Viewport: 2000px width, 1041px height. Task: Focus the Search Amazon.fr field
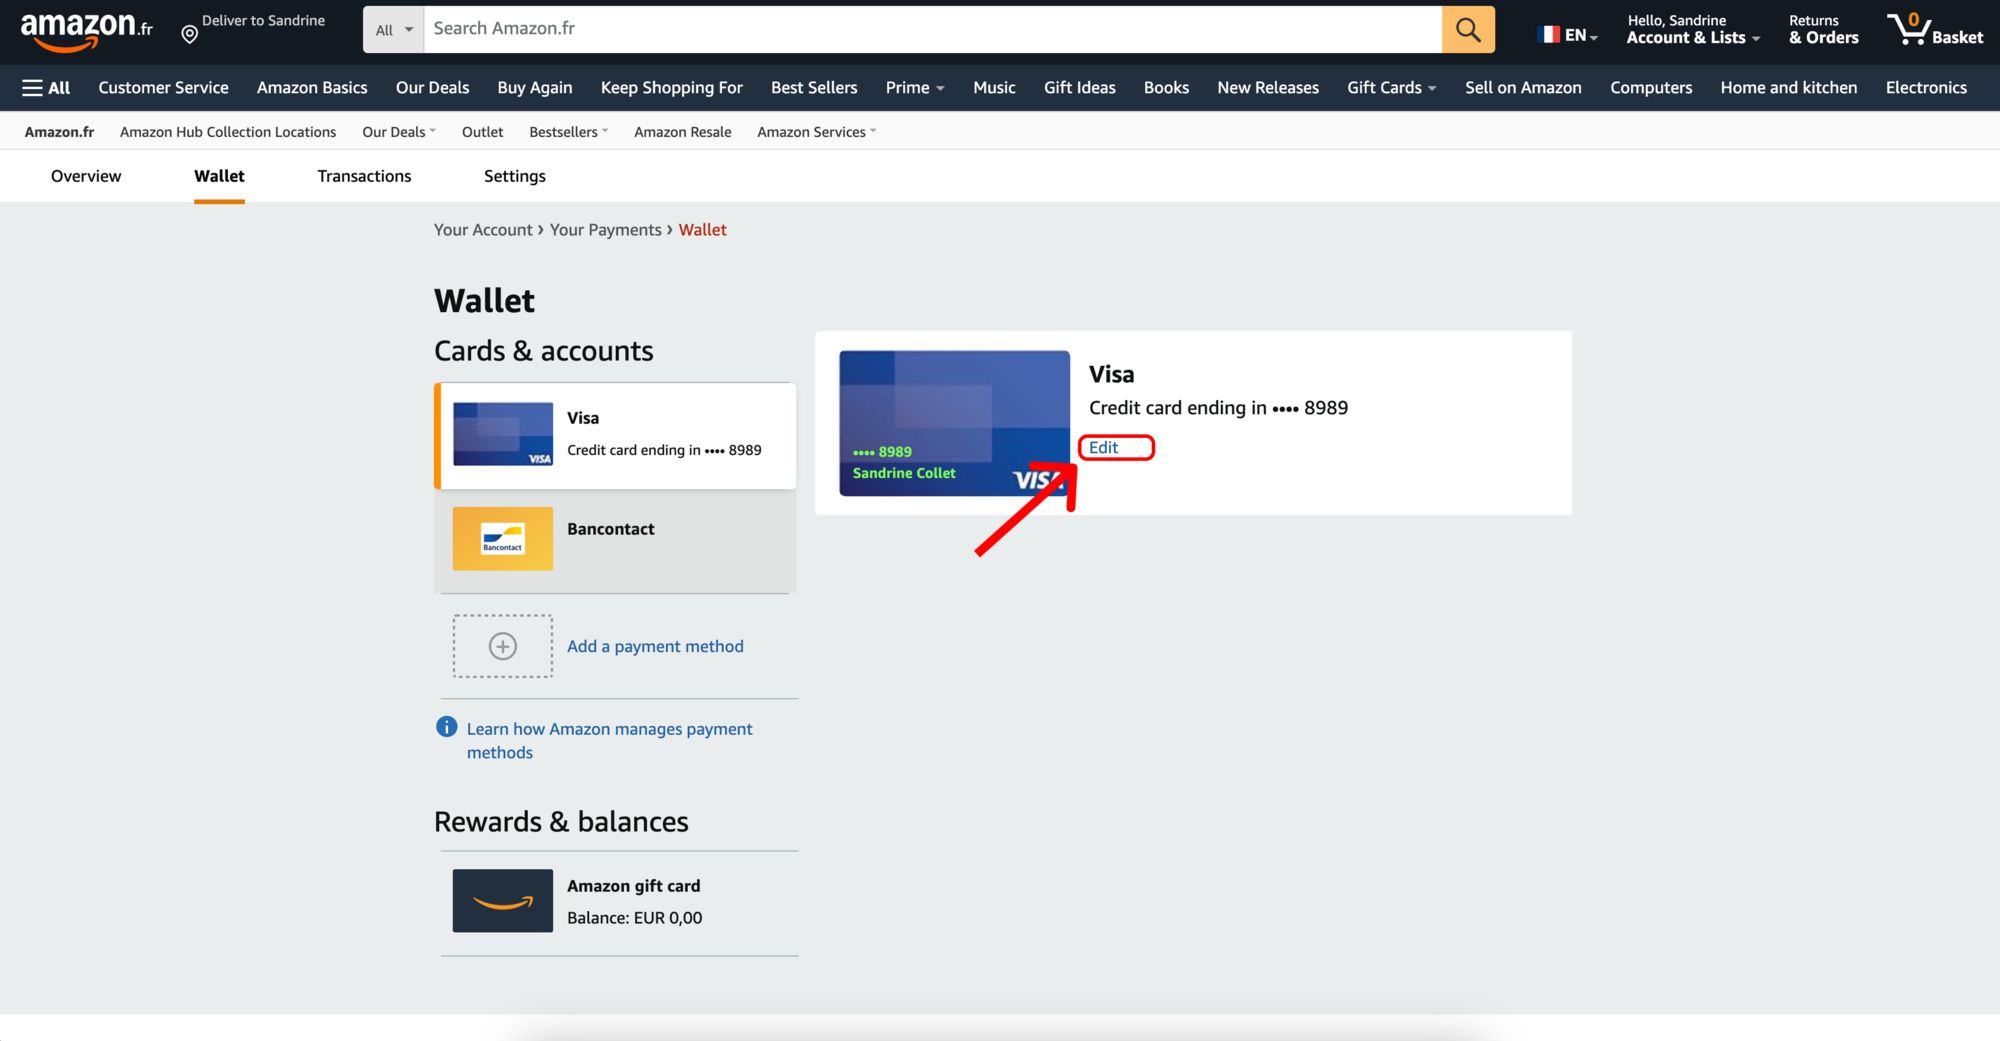[x=933, y=29]
